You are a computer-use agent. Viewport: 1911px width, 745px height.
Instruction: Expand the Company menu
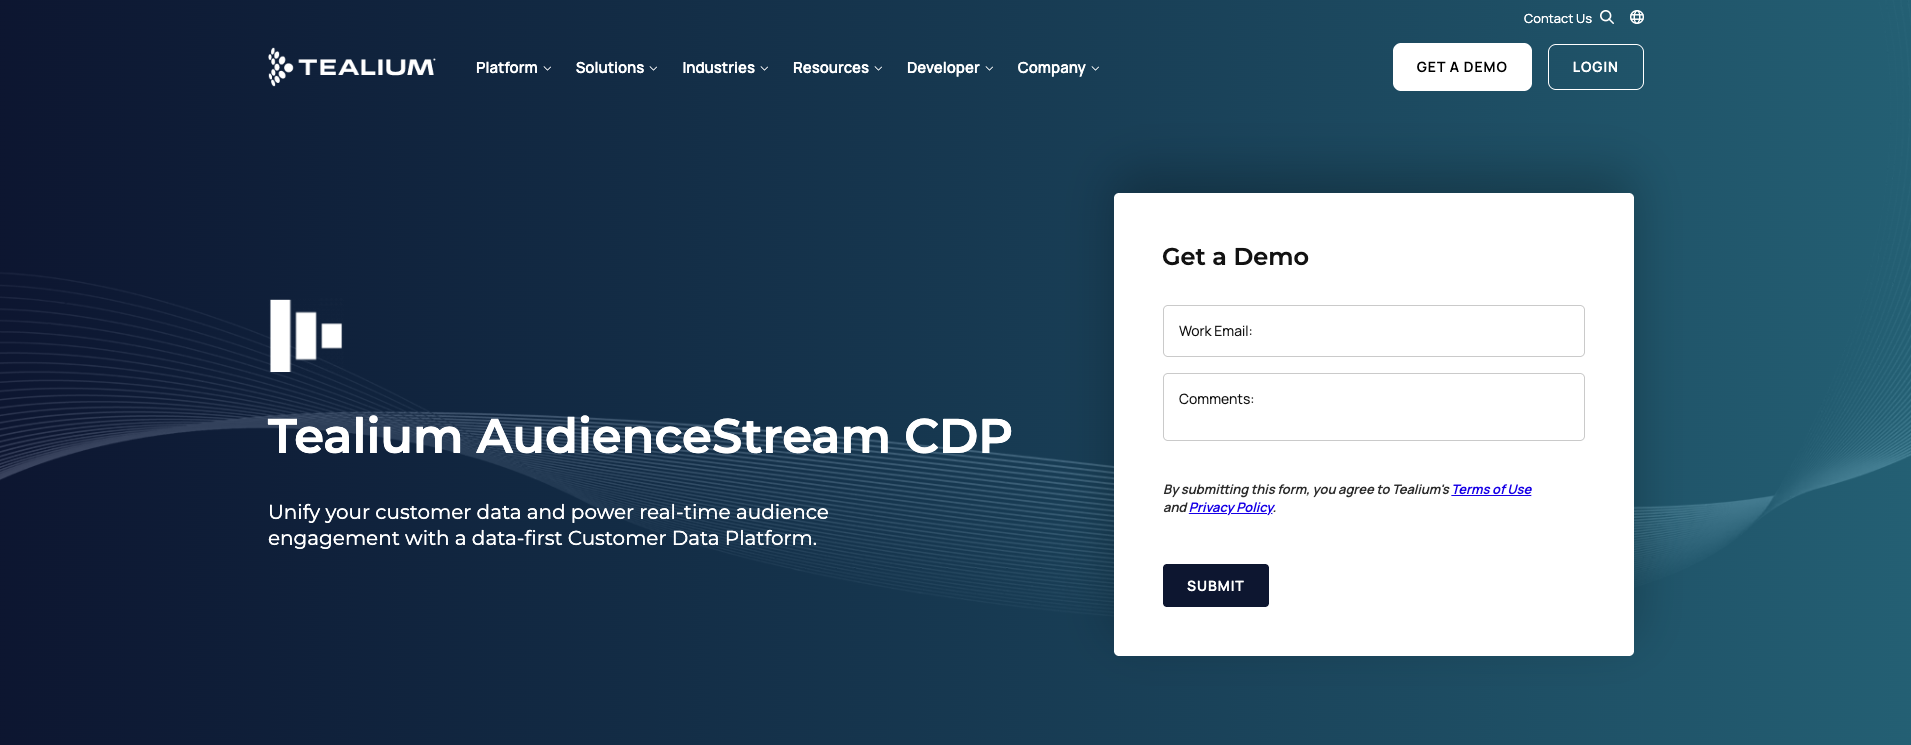(x=1058, y=68)
